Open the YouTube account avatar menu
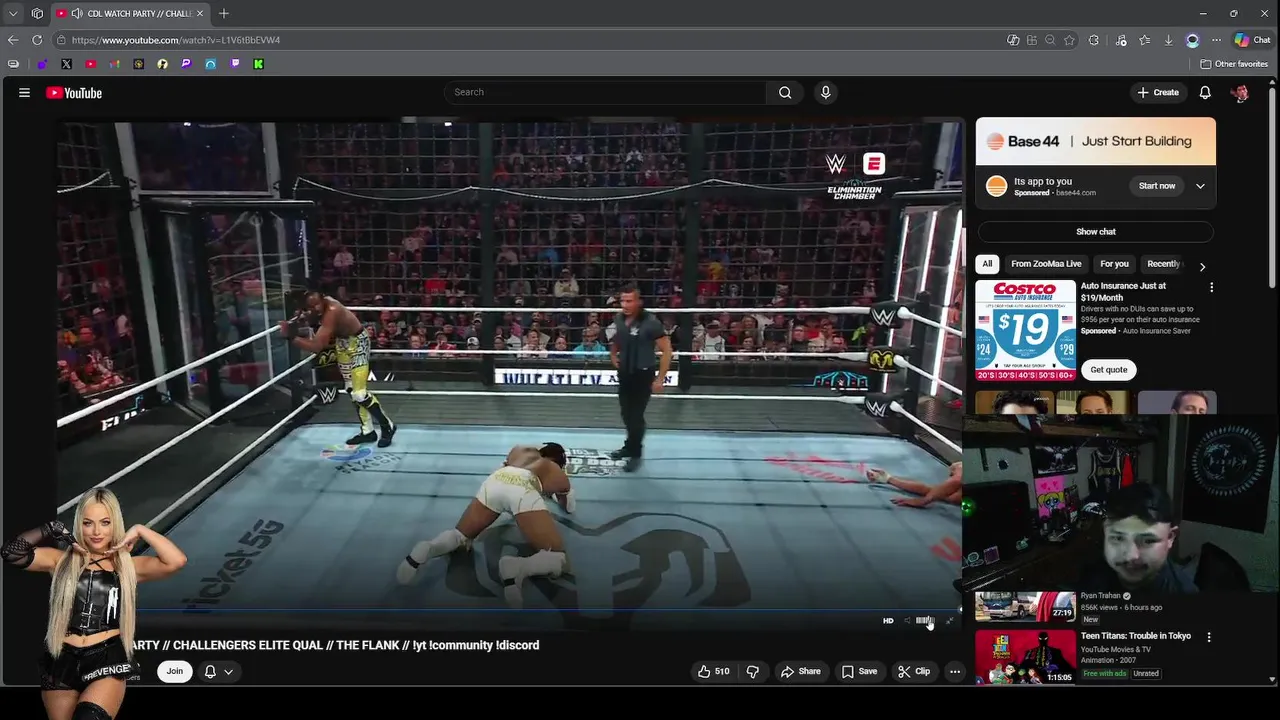 click(x=1240, y=92)
